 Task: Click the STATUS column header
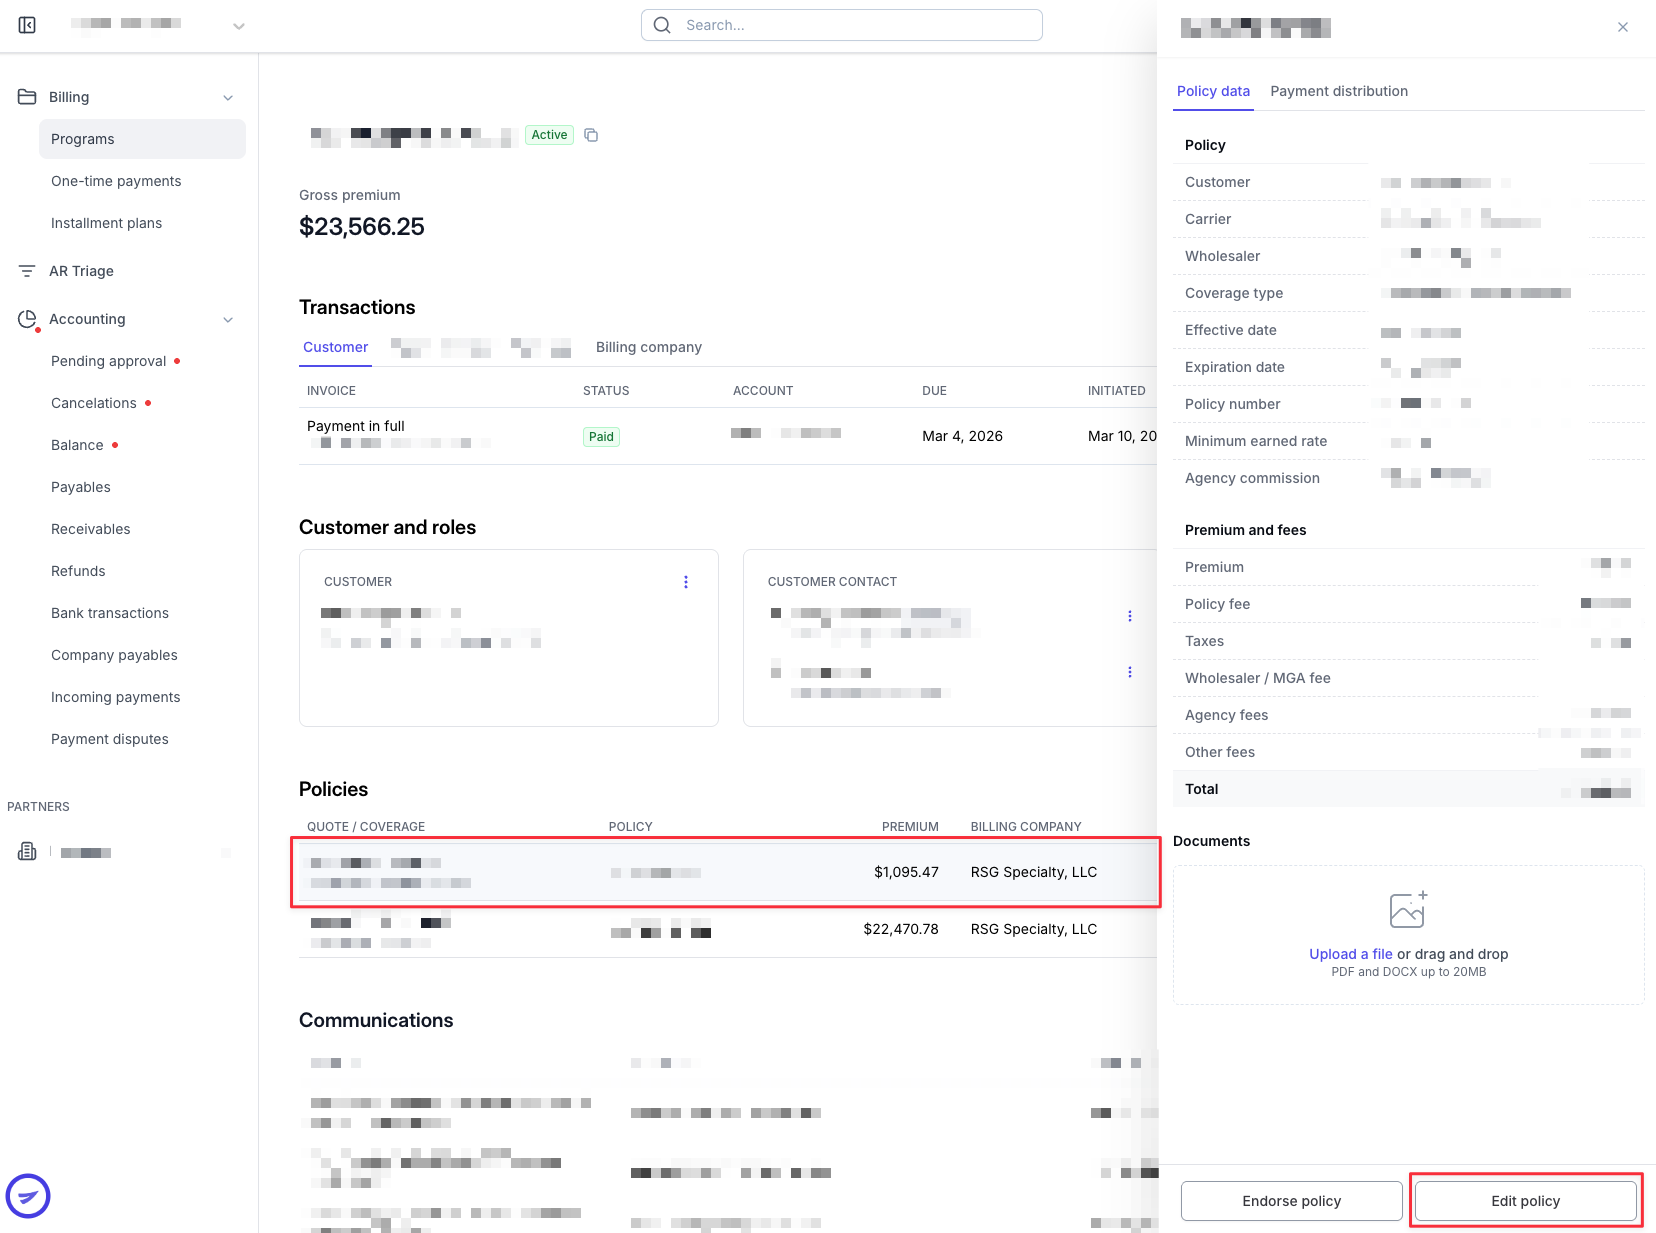606,391
